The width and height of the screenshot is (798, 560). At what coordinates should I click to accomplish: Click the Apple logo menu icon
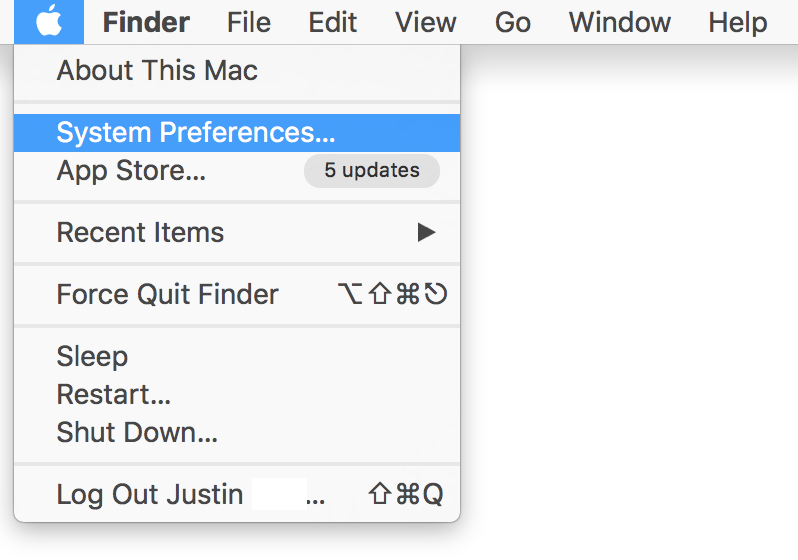[x=49, y=22]
